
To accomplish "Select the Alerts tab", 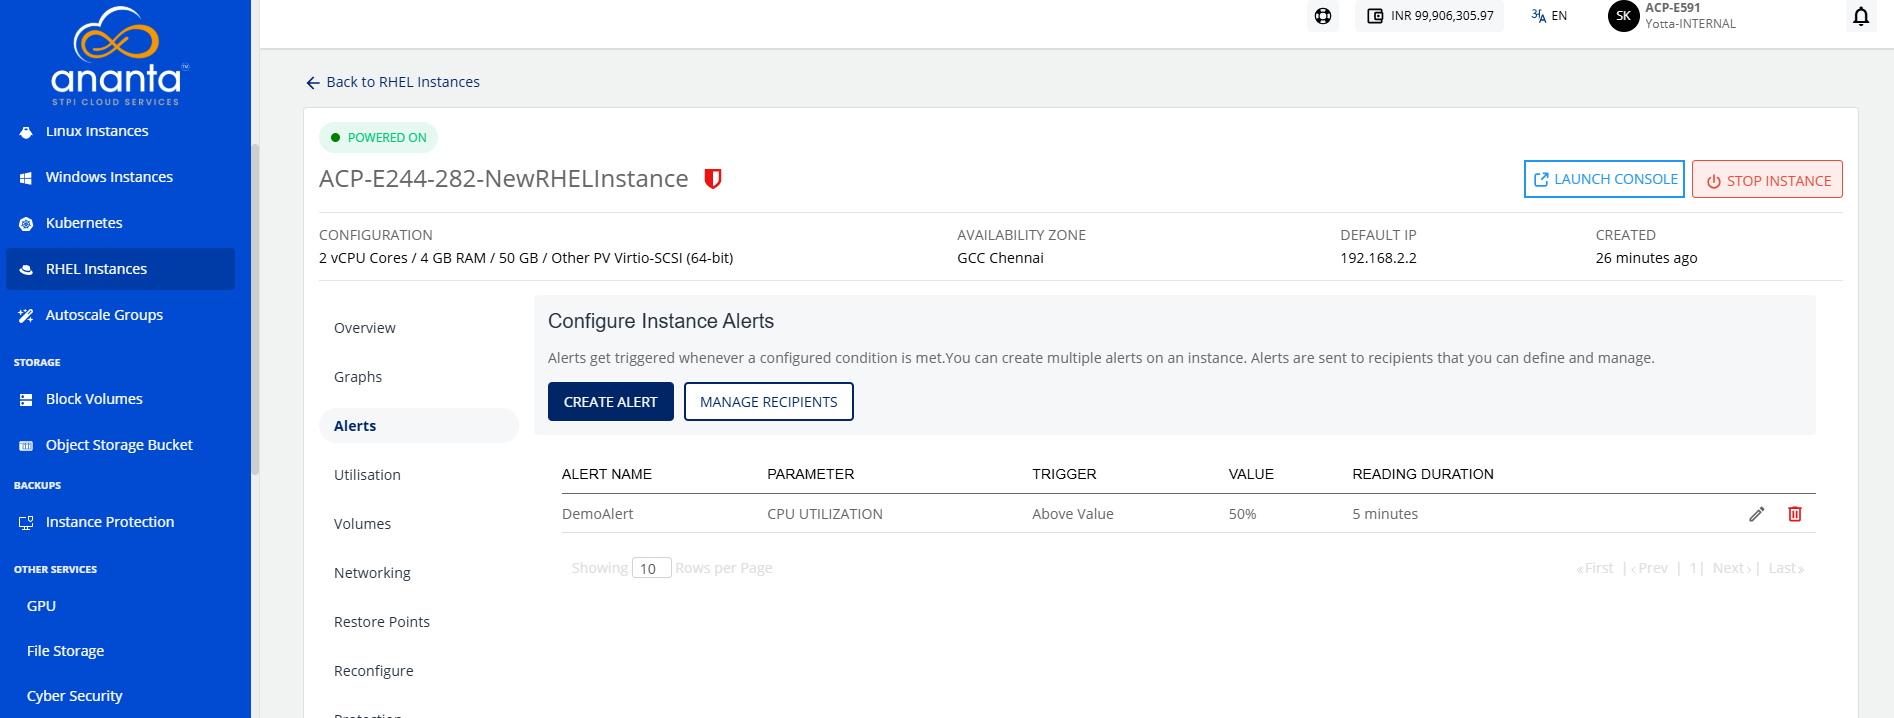I will [x=419, y=426].
